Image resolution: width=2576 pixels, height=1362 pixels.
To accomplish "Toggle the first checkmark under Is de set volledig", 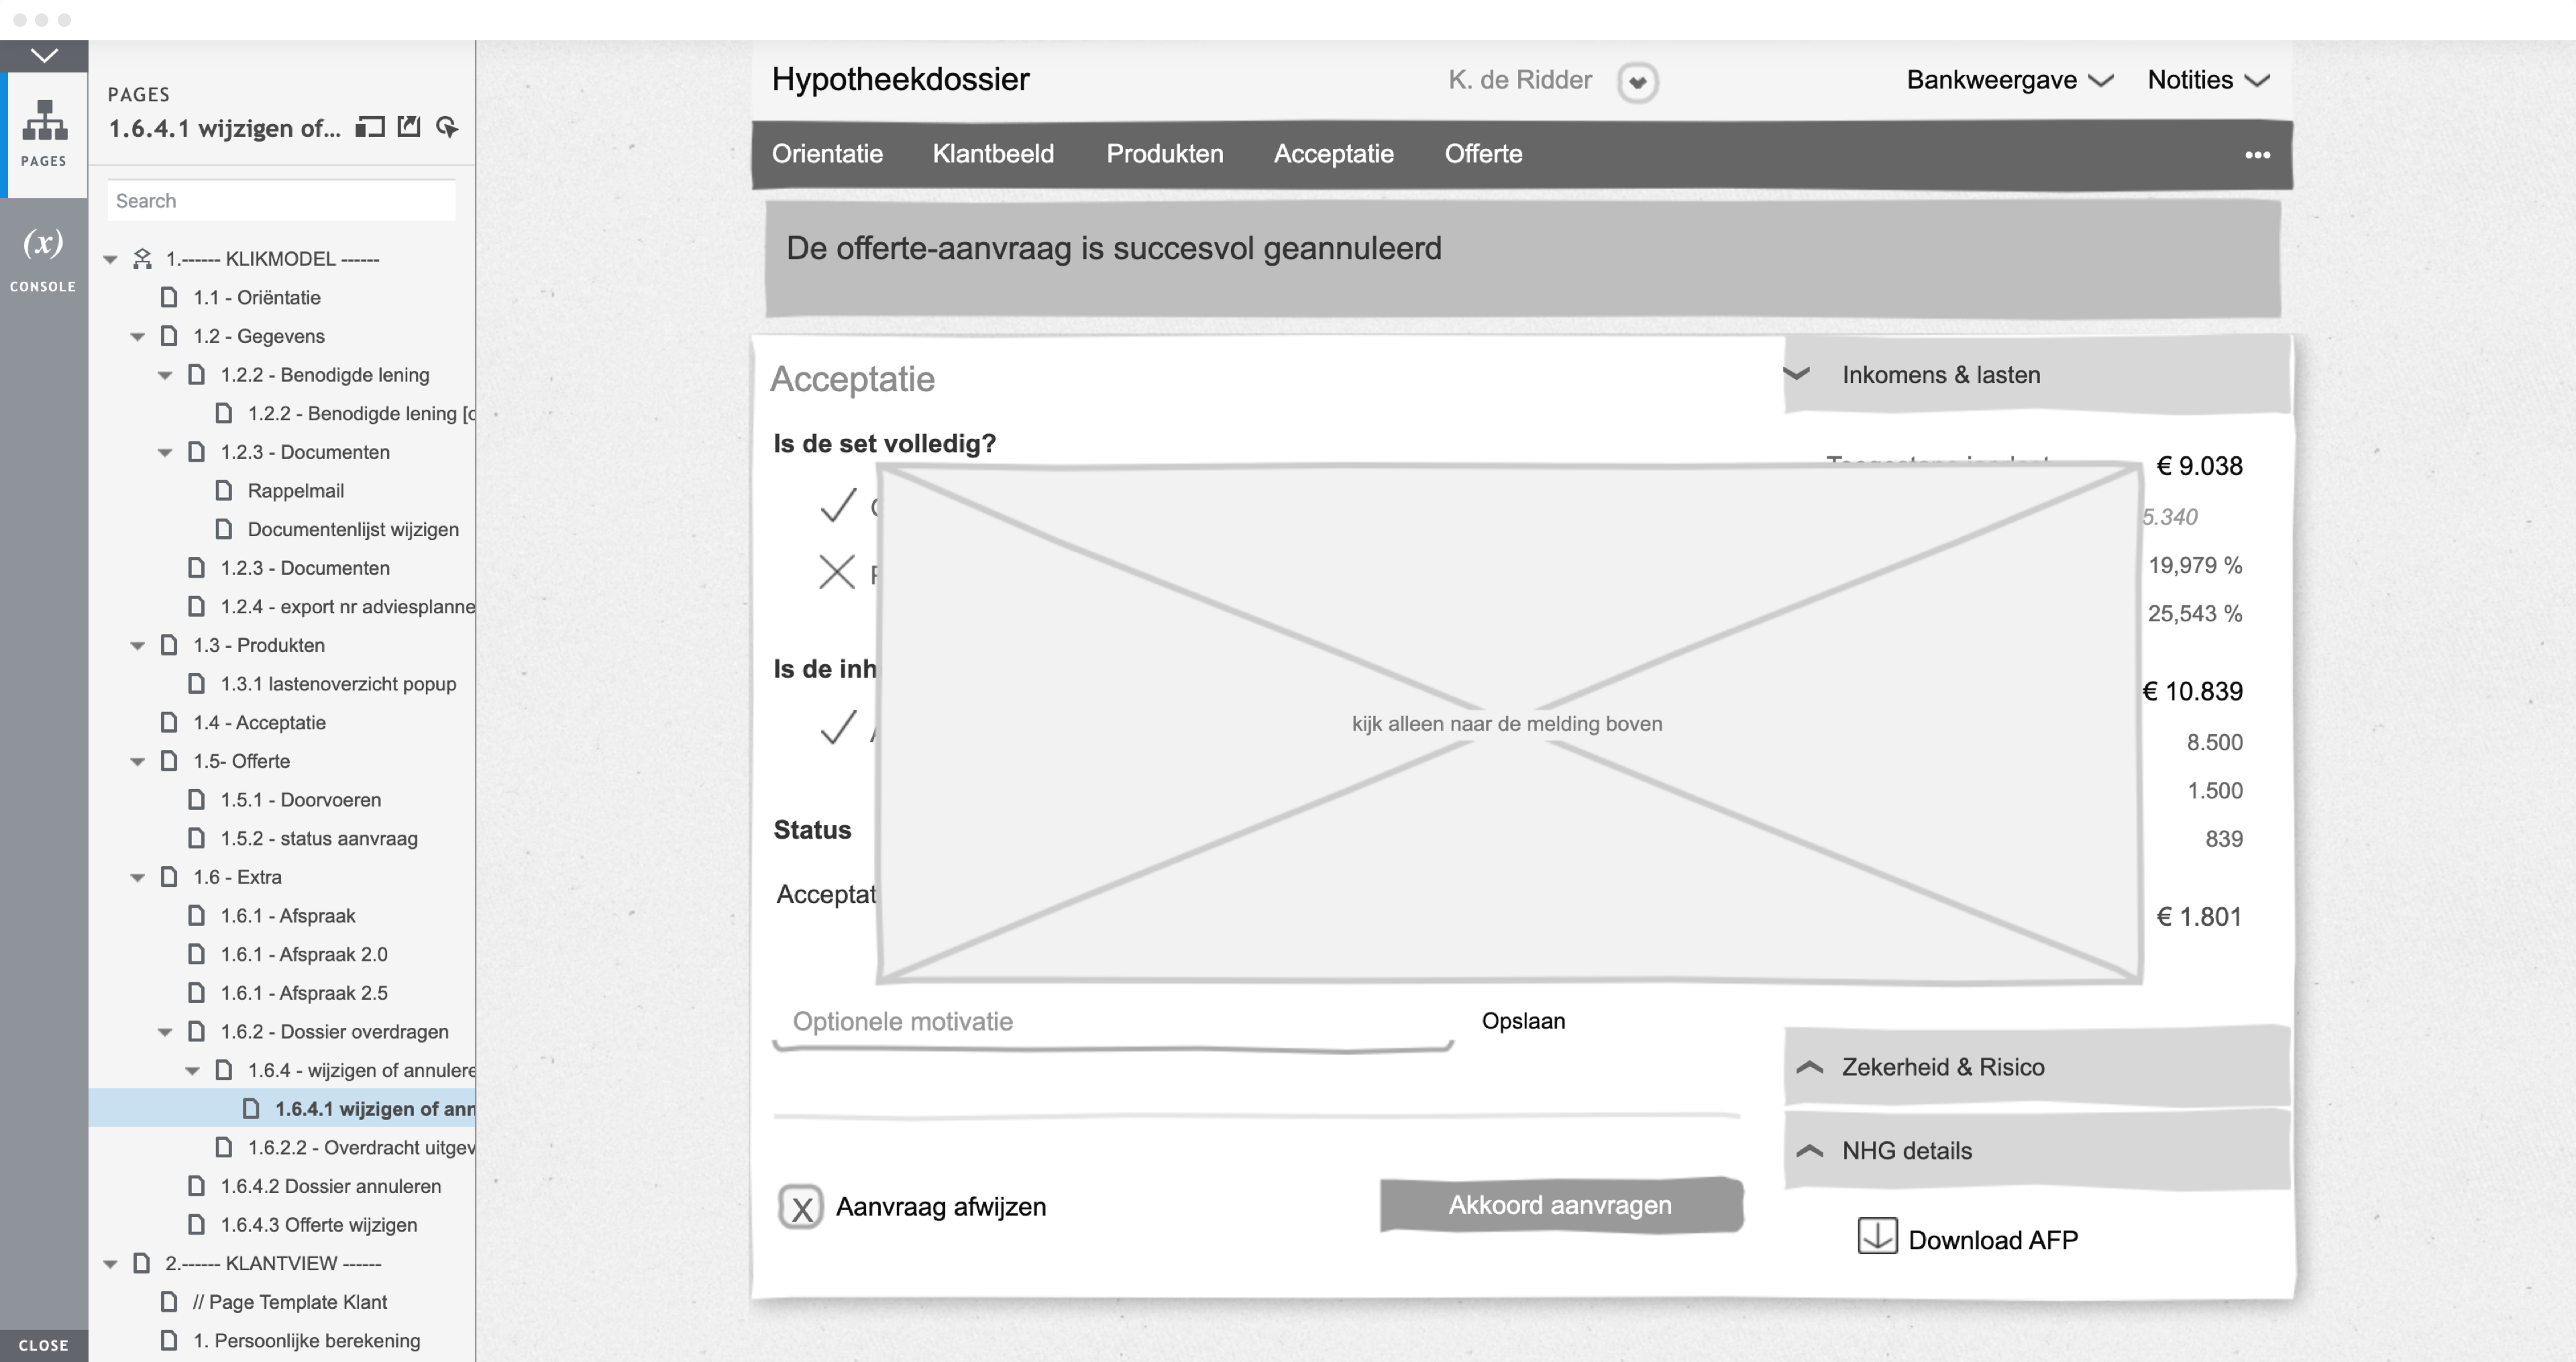I will [838, 506].
